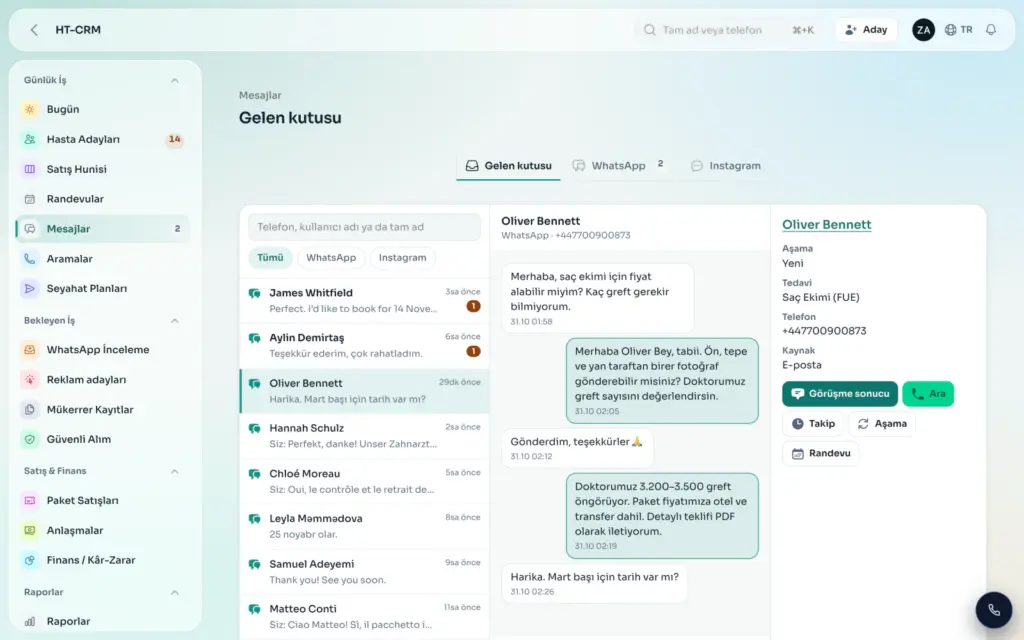Click the green Ara call button
1024x640 pixels.
click(x=928, y=394)
